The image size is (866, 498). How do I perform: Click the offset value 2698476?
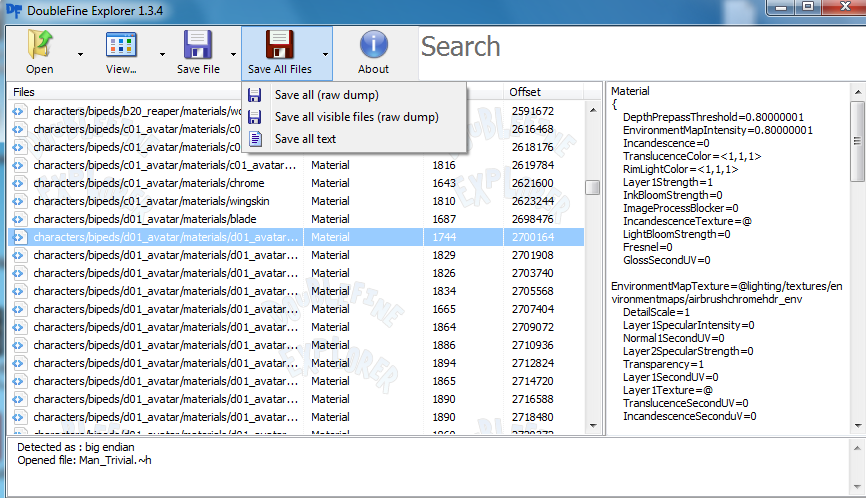tap(532, 219)
